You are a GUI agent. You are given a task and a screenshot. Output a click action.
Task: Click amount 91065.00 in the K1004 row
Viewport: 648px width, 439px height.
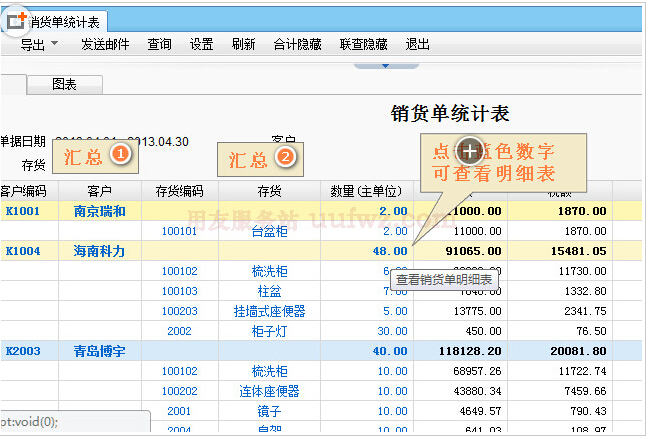pos(474,251)
